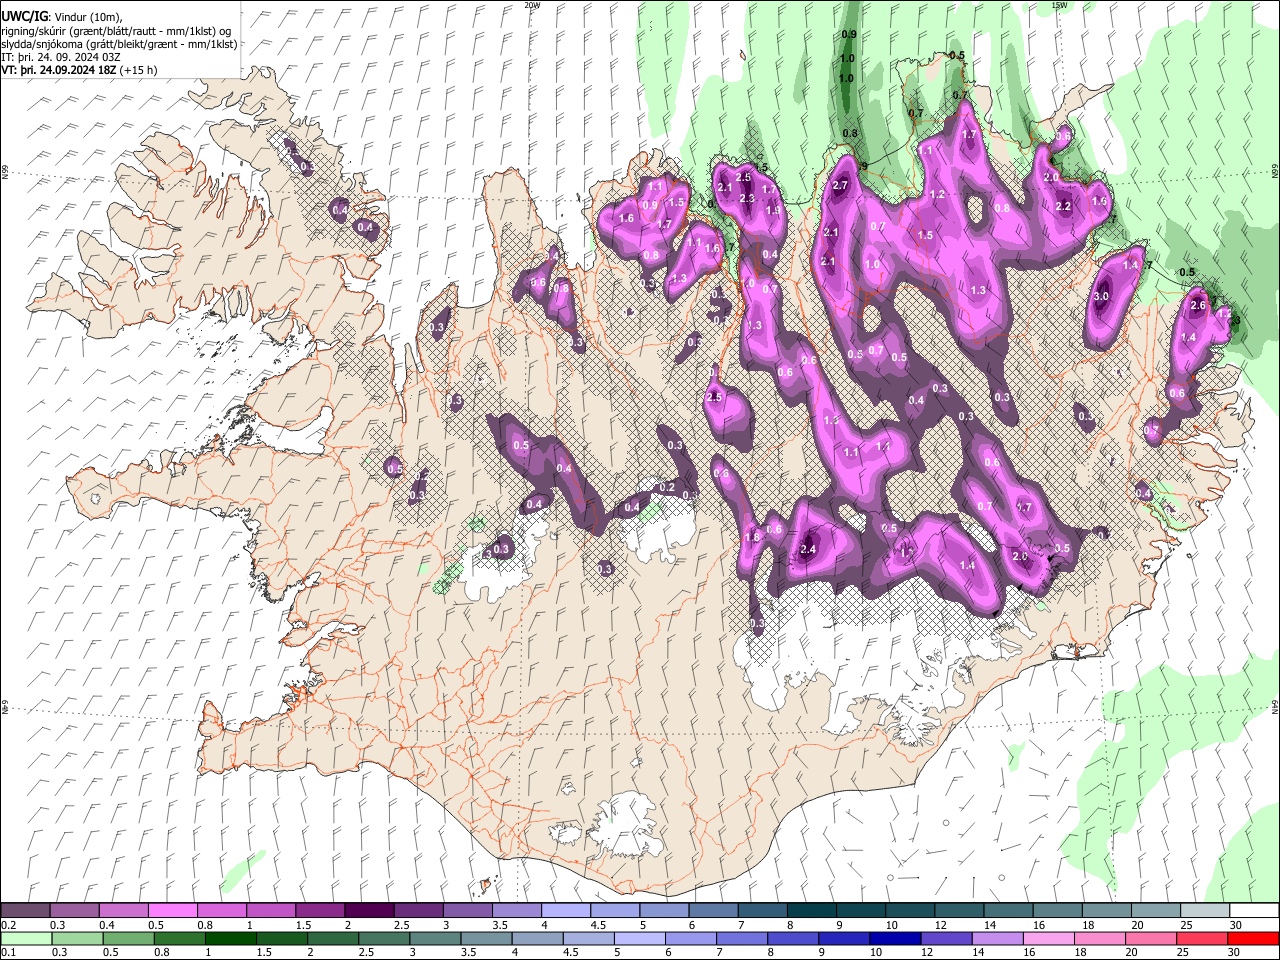Click the '2.6' snowfall value on map
The image size is (1280, 960).
pyautogui.click(x=1199, y=306)
